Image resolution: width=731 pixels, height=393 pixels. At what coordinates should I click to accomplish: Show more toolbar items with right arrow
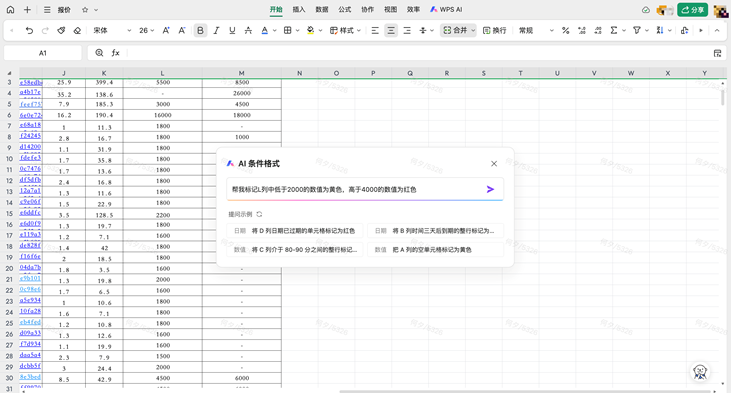click(701, 30)
